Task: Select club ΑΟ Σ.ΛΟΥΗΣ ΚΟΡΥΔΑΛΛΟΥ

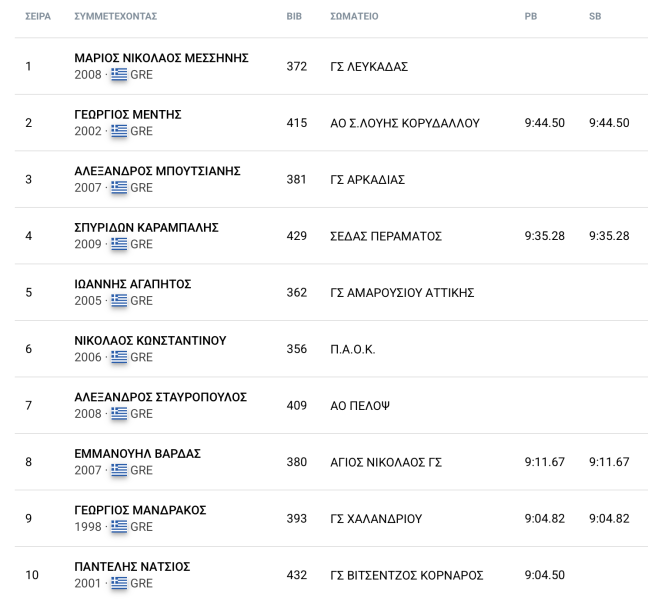Action: (x=404, y=123)
